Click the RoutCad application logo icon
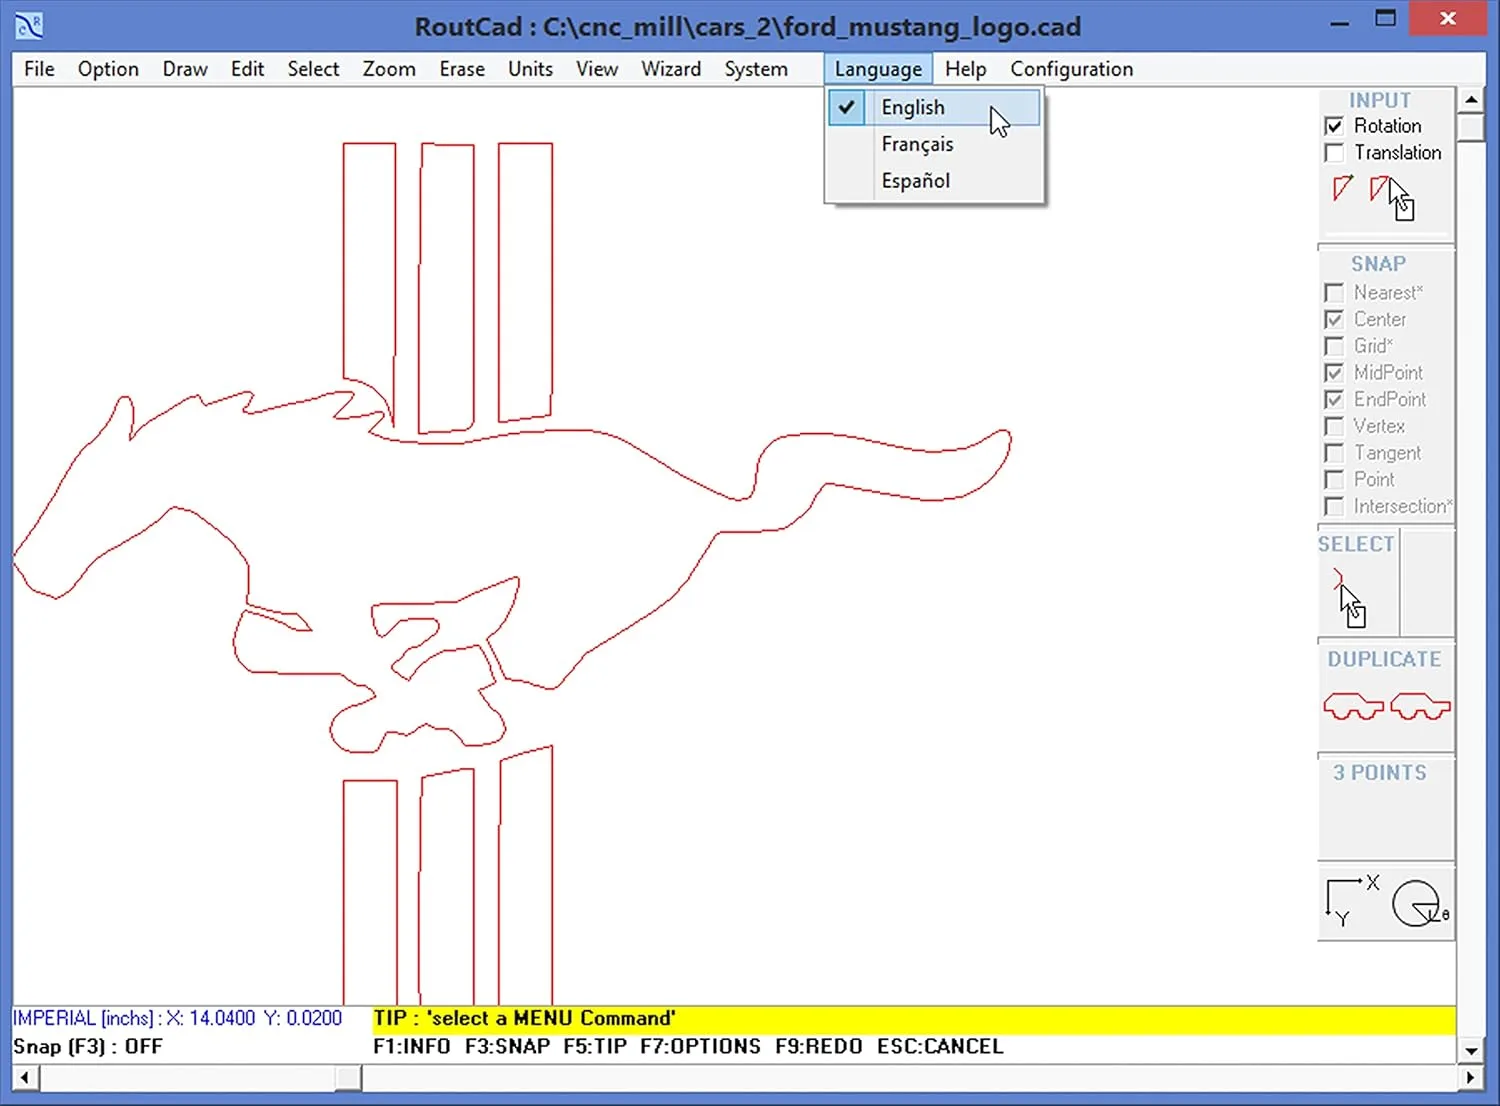This screenshot has width=1500, height=1106. coord(28,25)
